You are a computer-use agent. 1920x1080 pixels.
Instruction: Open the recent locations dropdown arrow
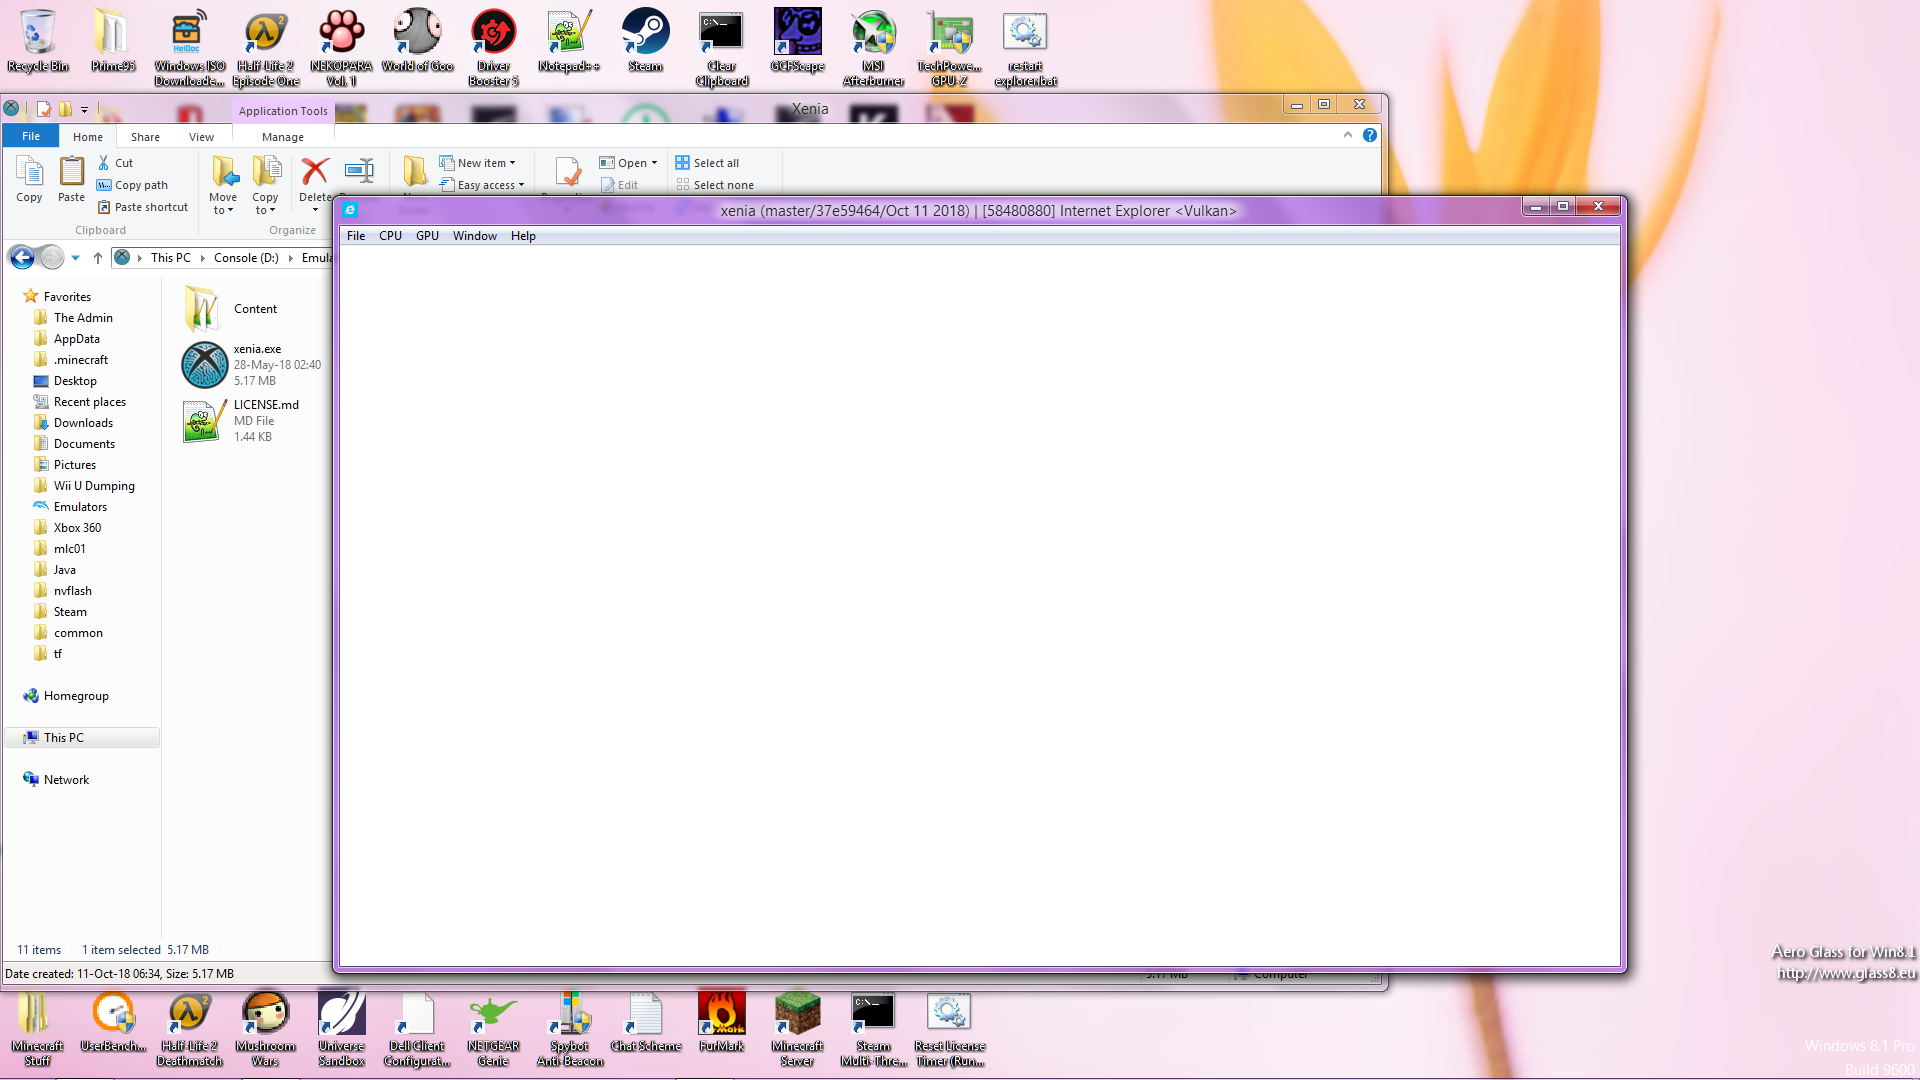coord(75,258)
